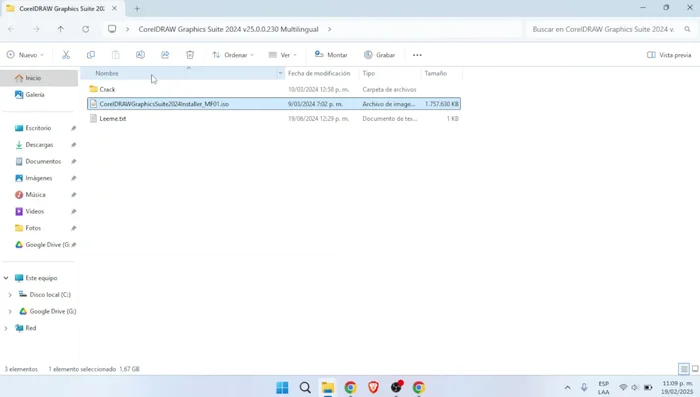Go back with the left arrow

tap(11, 29)
